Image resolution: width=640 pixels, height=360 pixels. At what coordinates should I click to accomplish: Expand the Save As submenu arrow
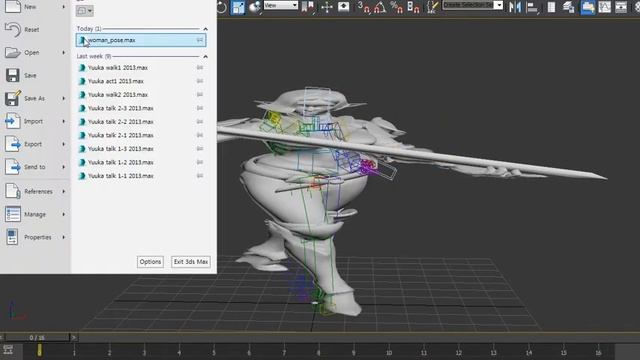pyautogui.click(x=64, y=98)
